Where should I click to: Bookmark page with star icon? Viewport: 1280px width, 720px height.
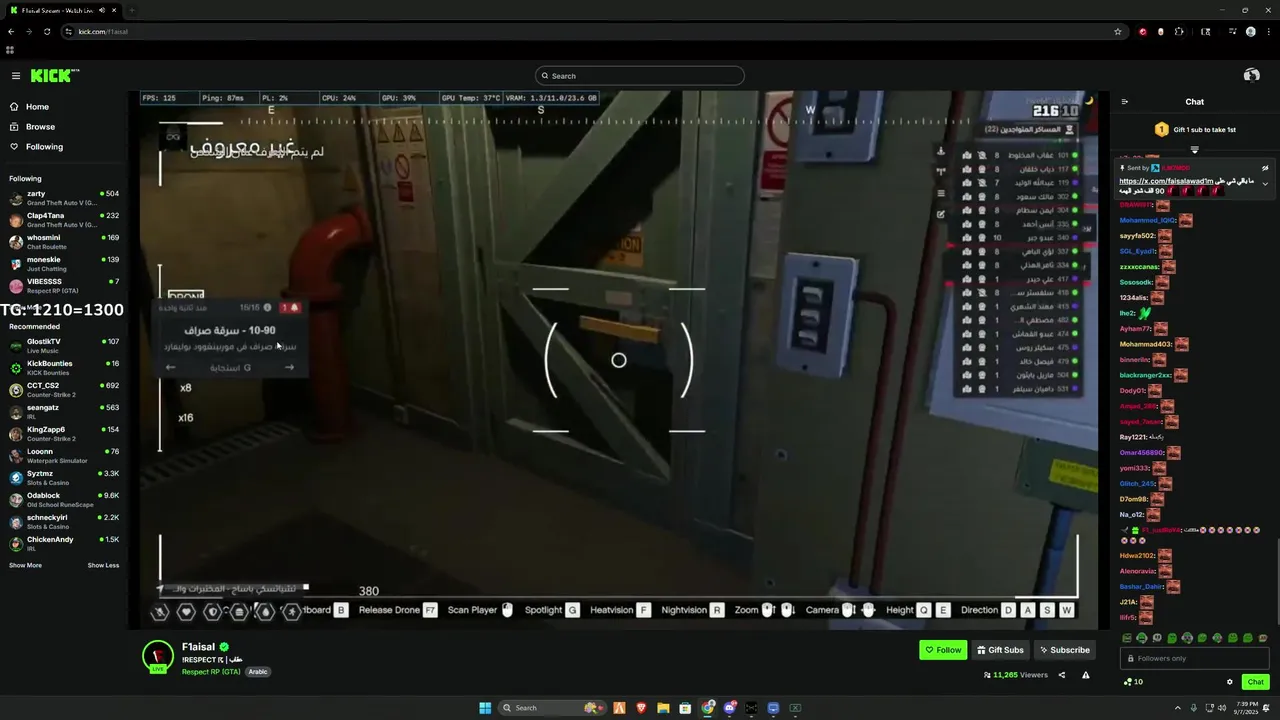point(1117,31)
